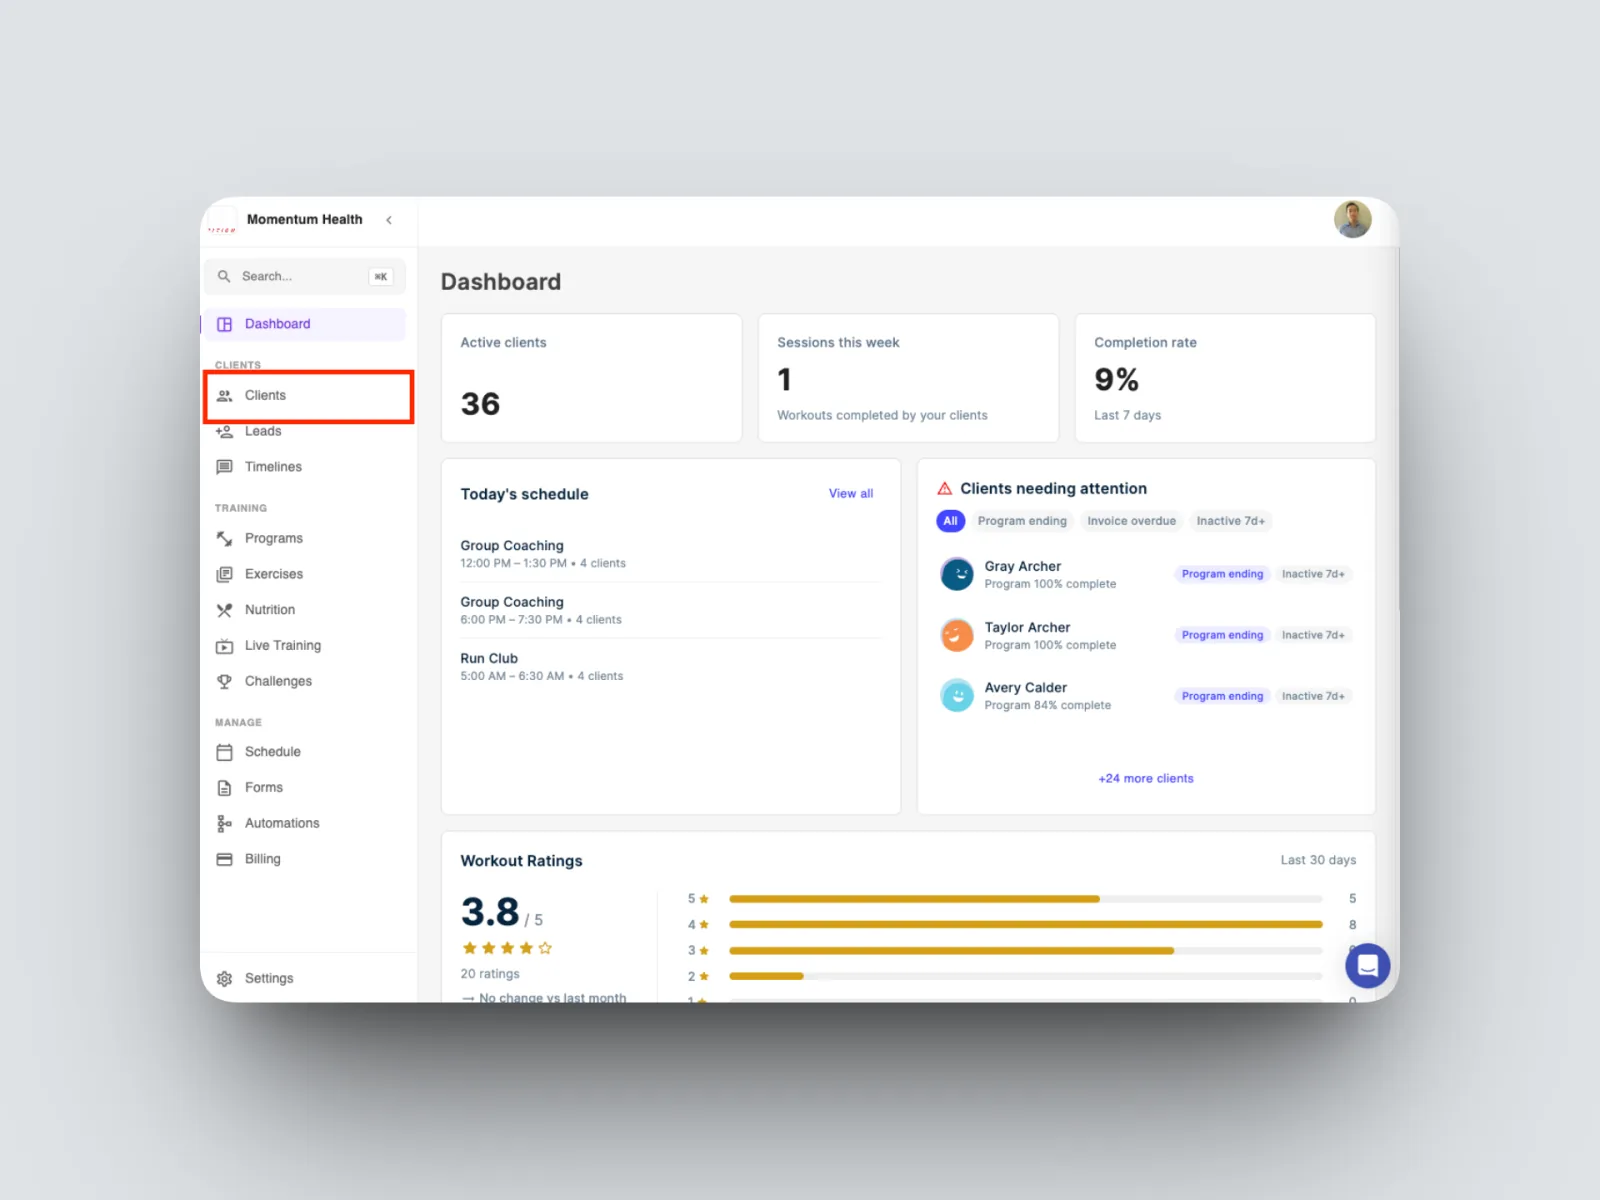The height and width of the screenshot is (1200, 1600).
Task: Click the Schedule calendar icon
Action: (x=224, y=752)
